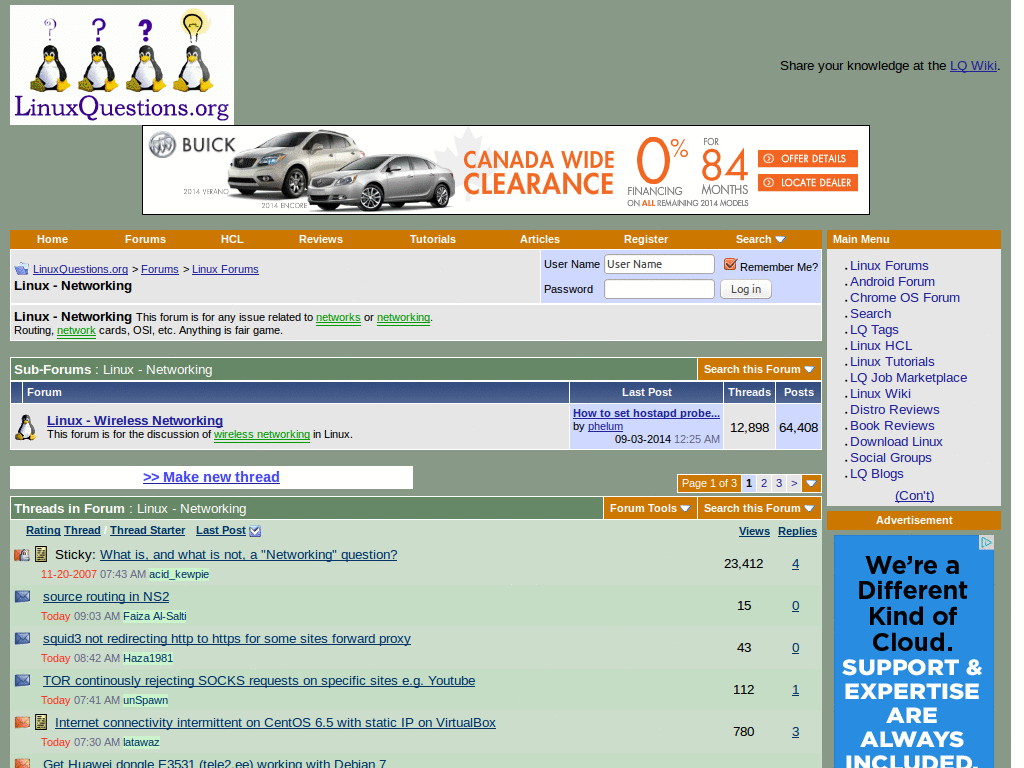The height and width of the screenshot is (768, 1024).
Task: Go to page 2 of threads
Action: [763, 483]
